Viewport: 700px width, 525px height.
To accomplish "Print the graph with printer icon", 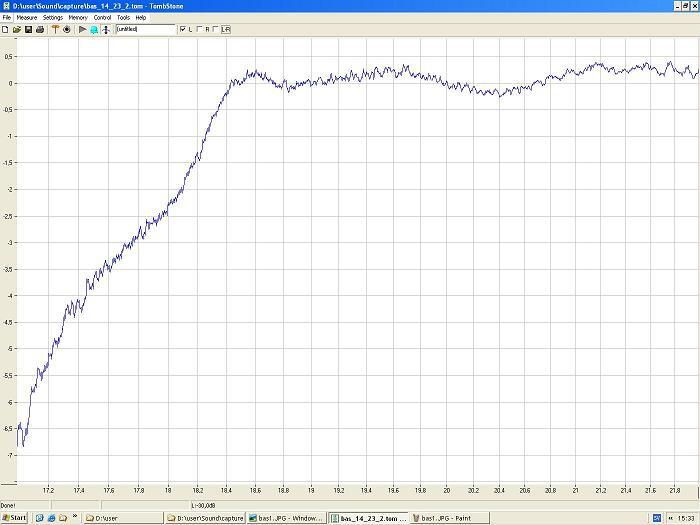I will [x=40, y=29].
